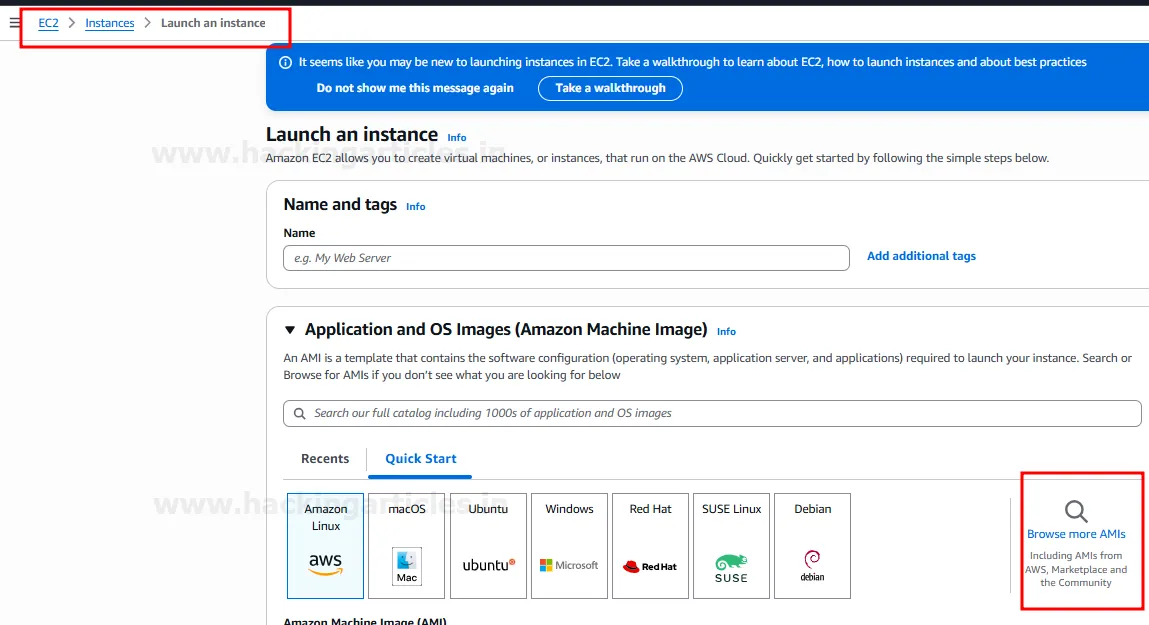This screenshot has height=625, width=1149.
Task: Click the Browse more AMIs magnifier icon
Action: tap(1076, 511)
